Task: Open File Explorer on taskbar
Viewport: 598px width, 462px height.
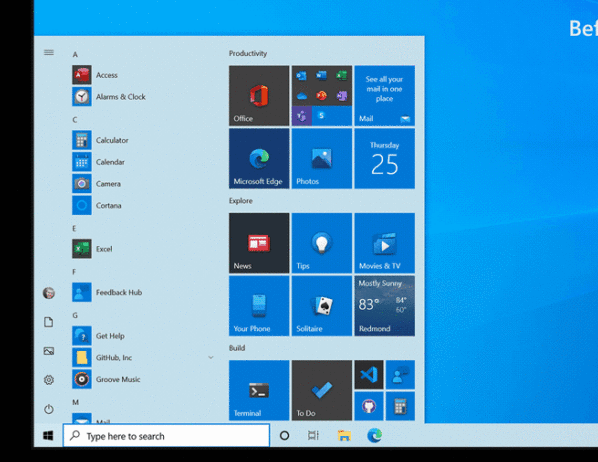Action: point(344,435)
